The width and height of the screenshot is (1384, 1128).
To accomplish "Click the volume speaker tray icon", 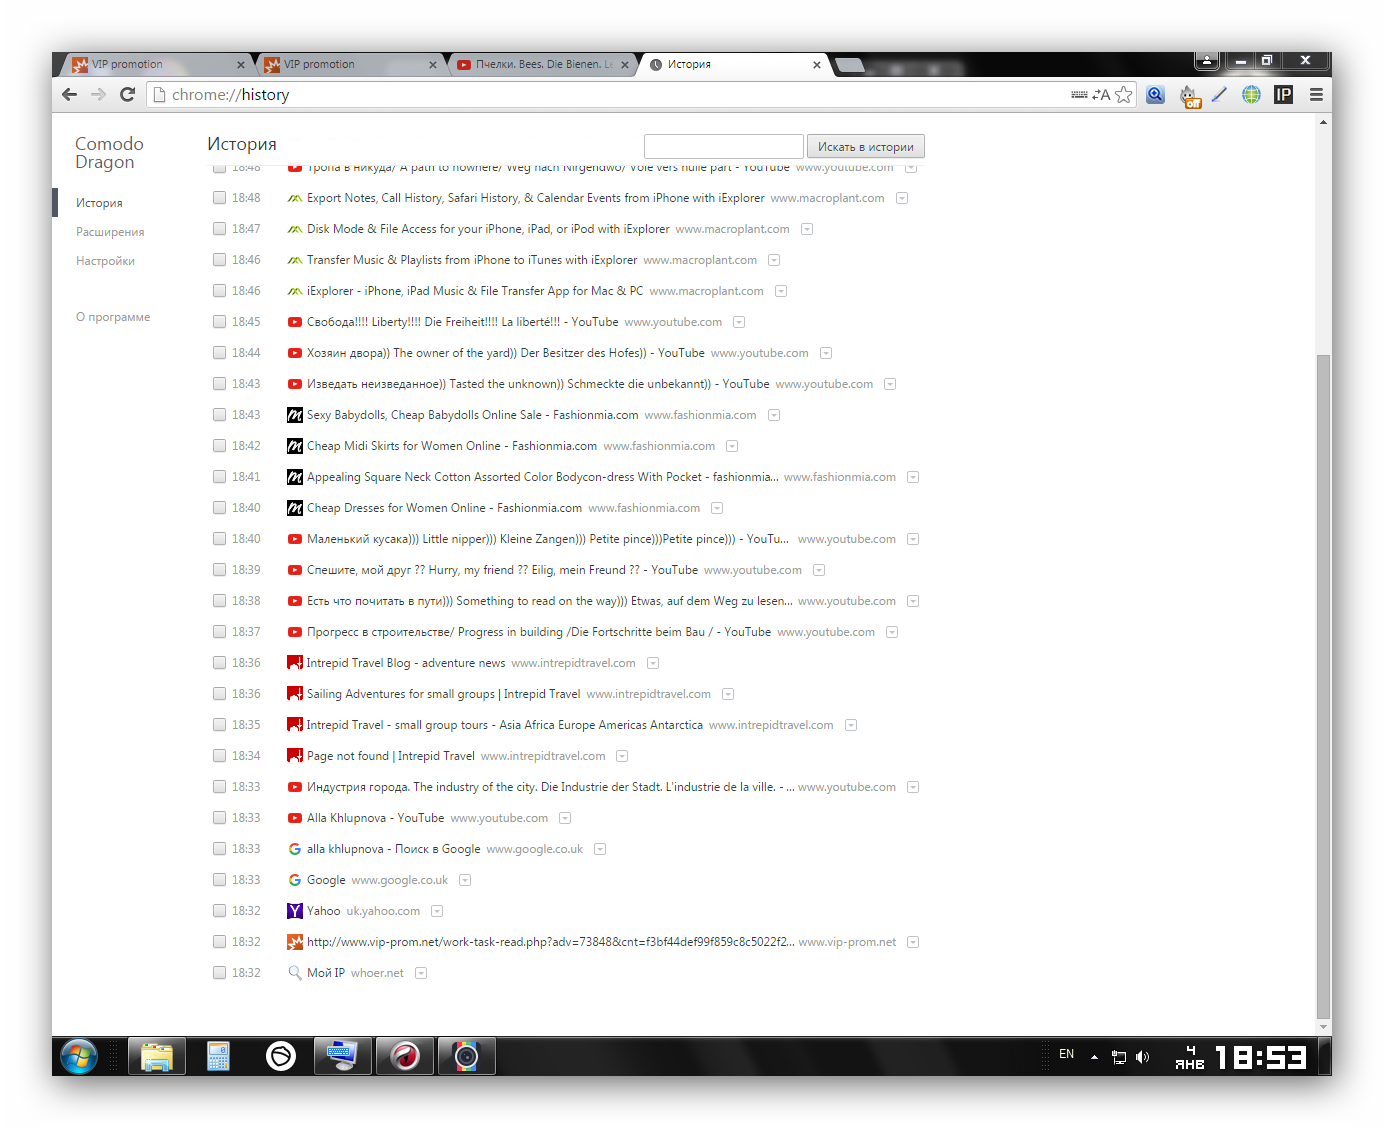I will (1143, 1056).
